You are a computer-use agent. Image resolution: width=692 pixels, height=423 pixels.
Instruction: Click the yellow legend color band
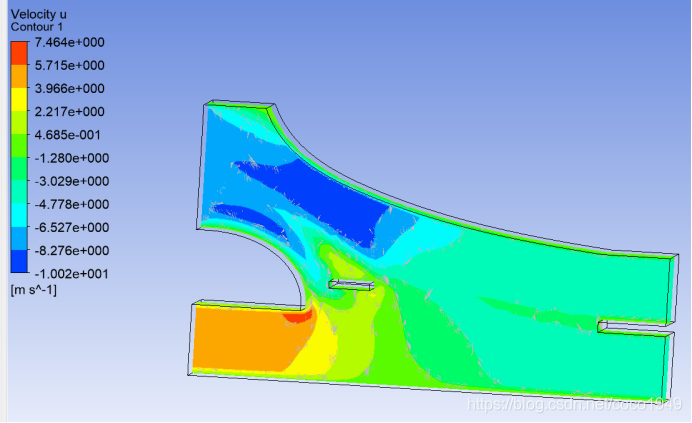coord(19,100)
